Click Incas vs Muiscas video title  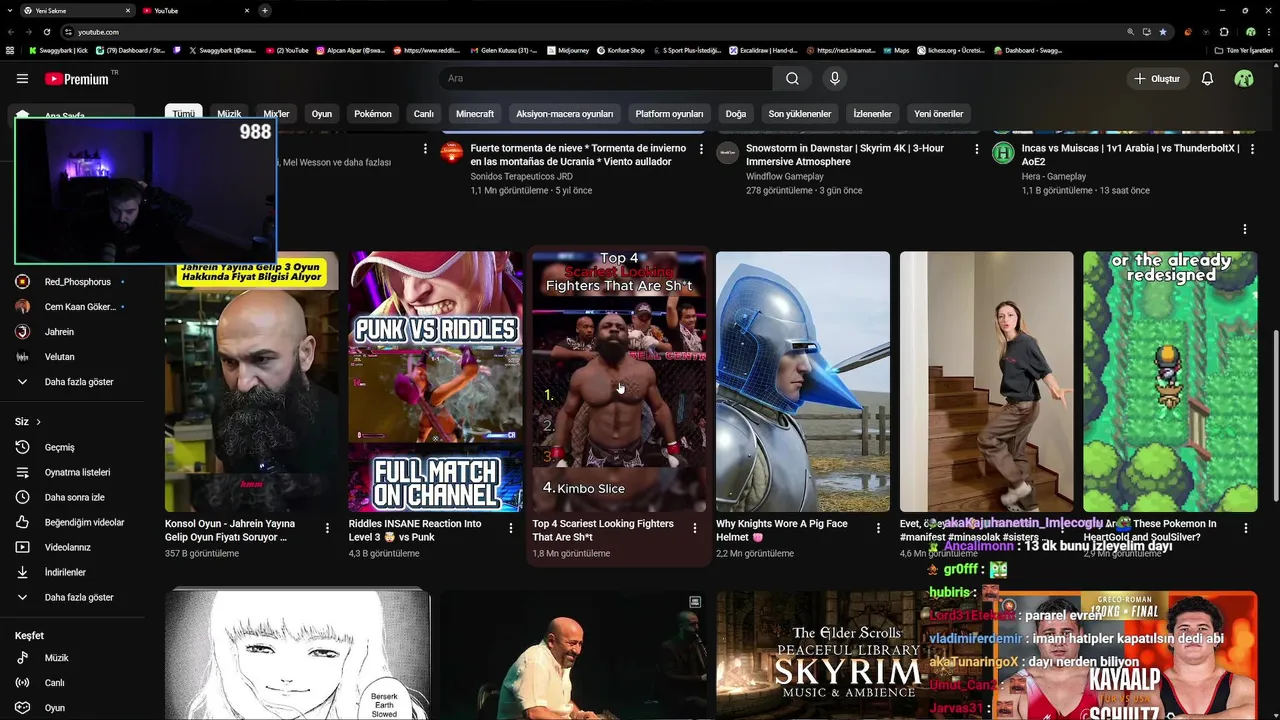tap(1130, 155)
